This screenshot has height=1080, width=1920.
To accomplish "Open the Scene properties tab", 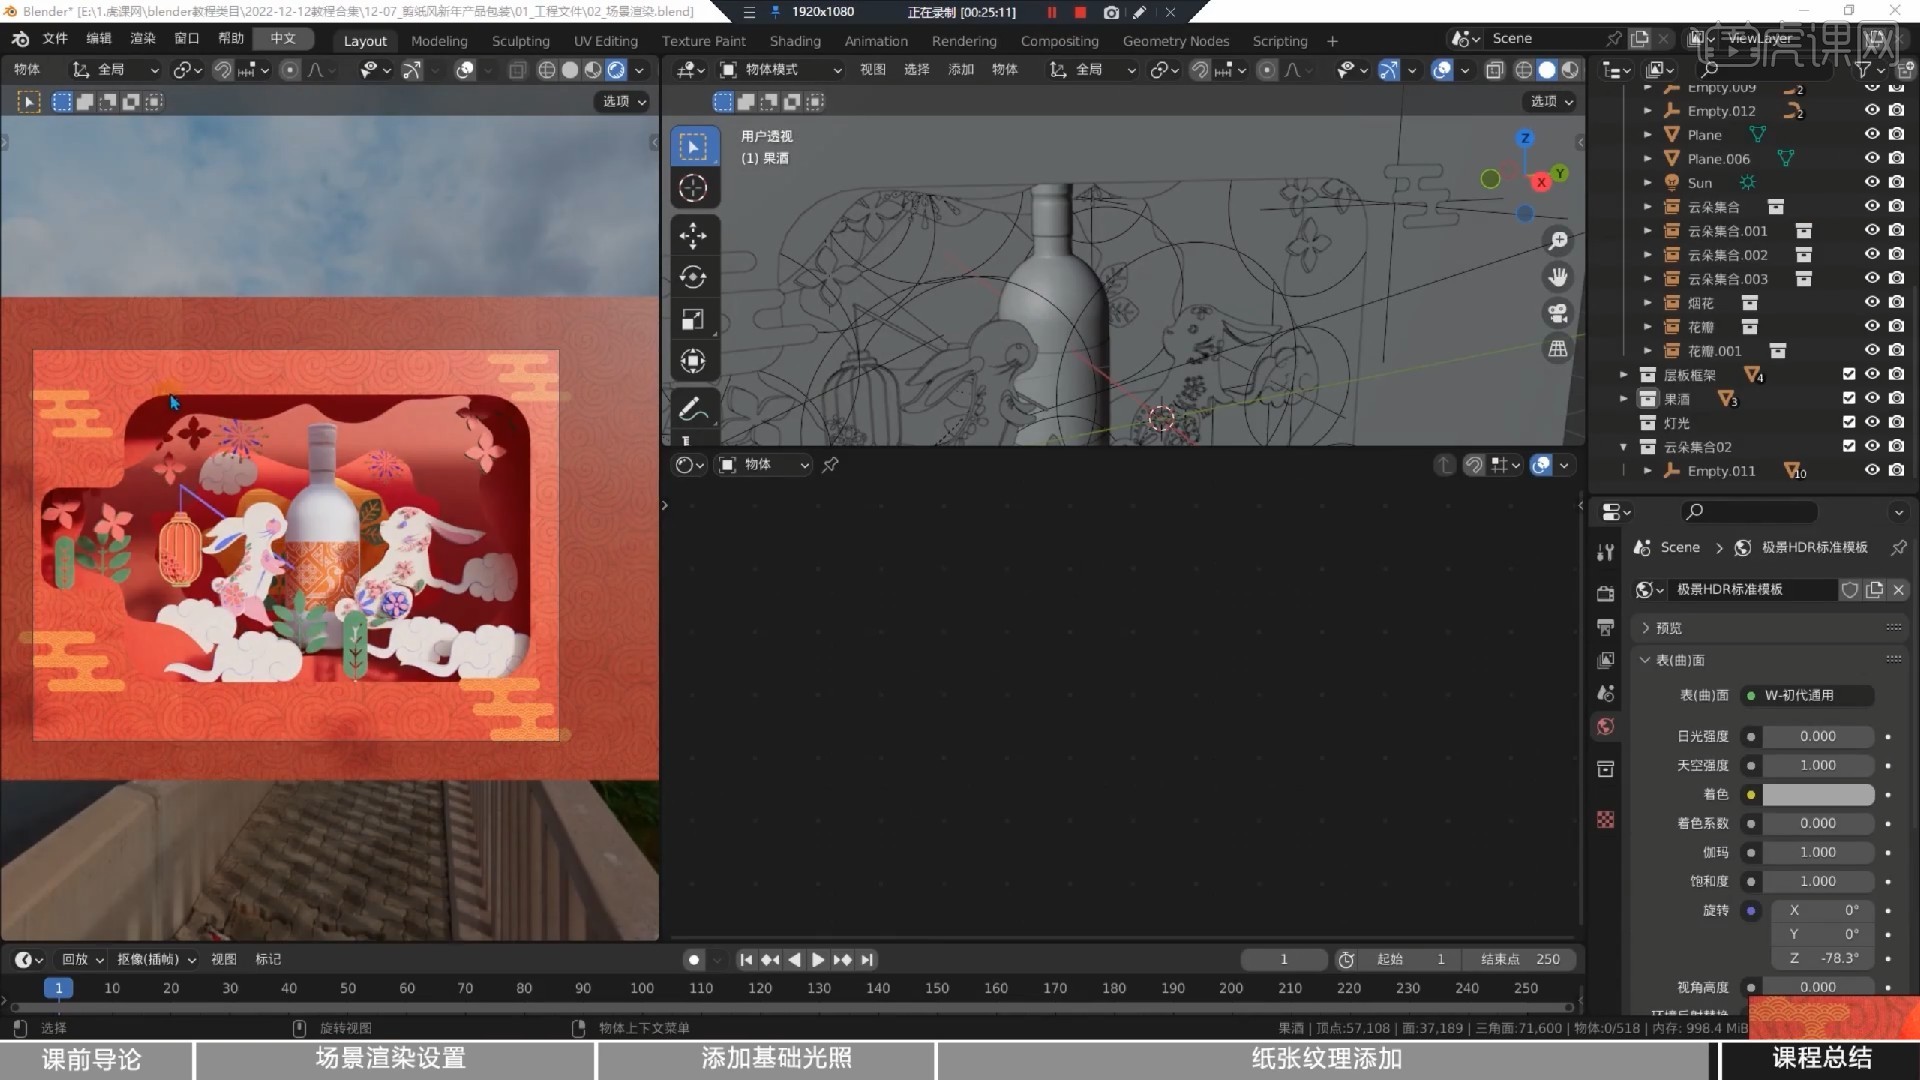I will [x=1606, y=693].
